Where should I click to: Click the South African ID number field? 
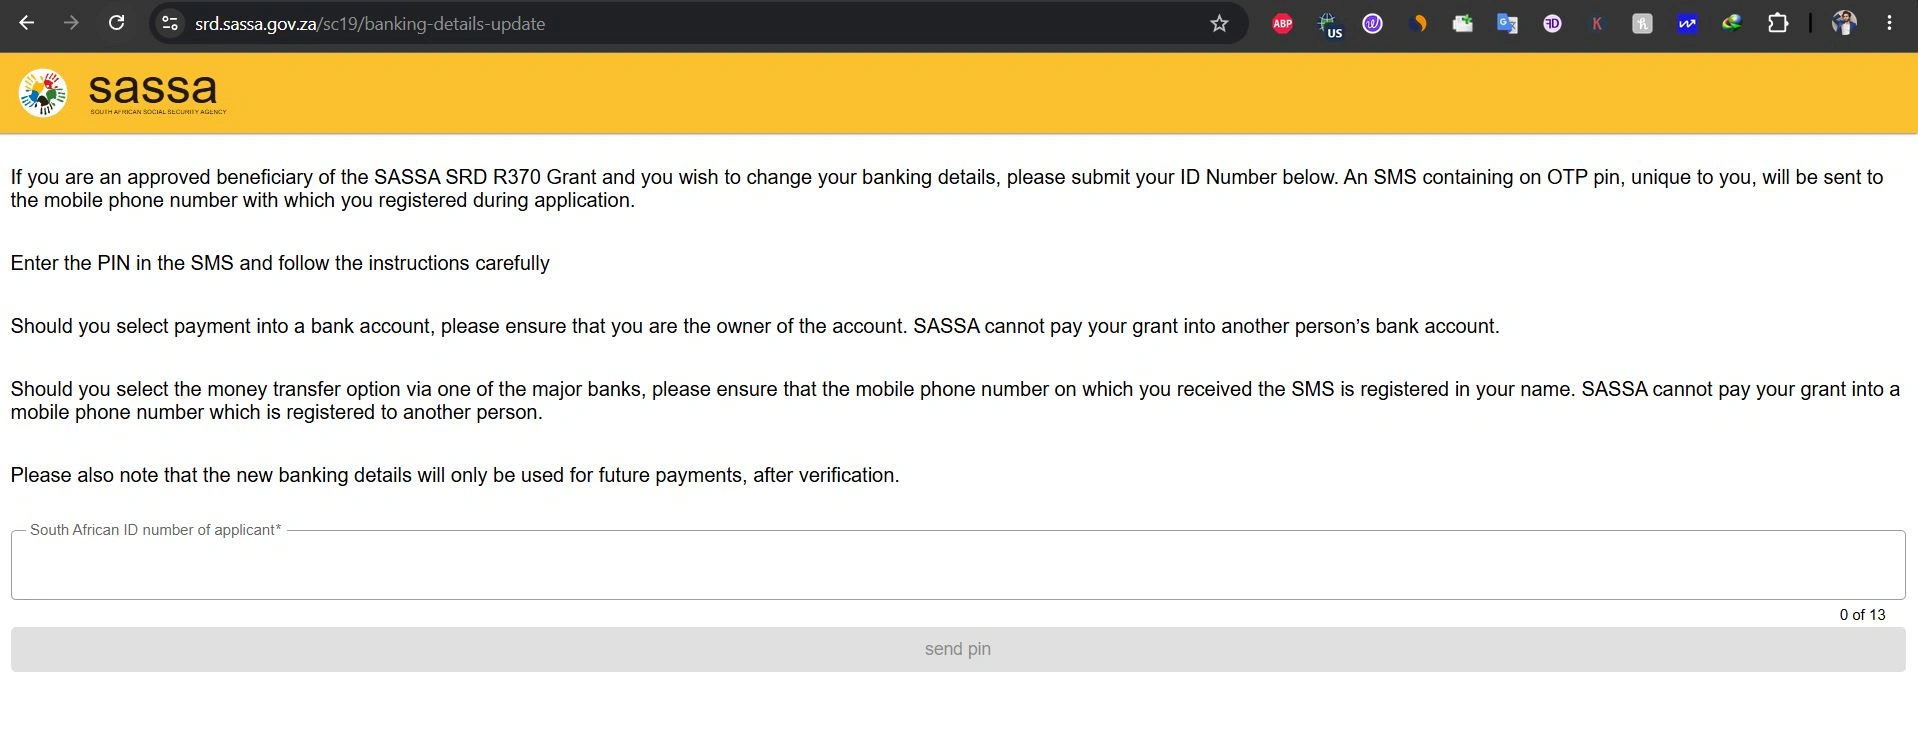(x=958, y=565)
